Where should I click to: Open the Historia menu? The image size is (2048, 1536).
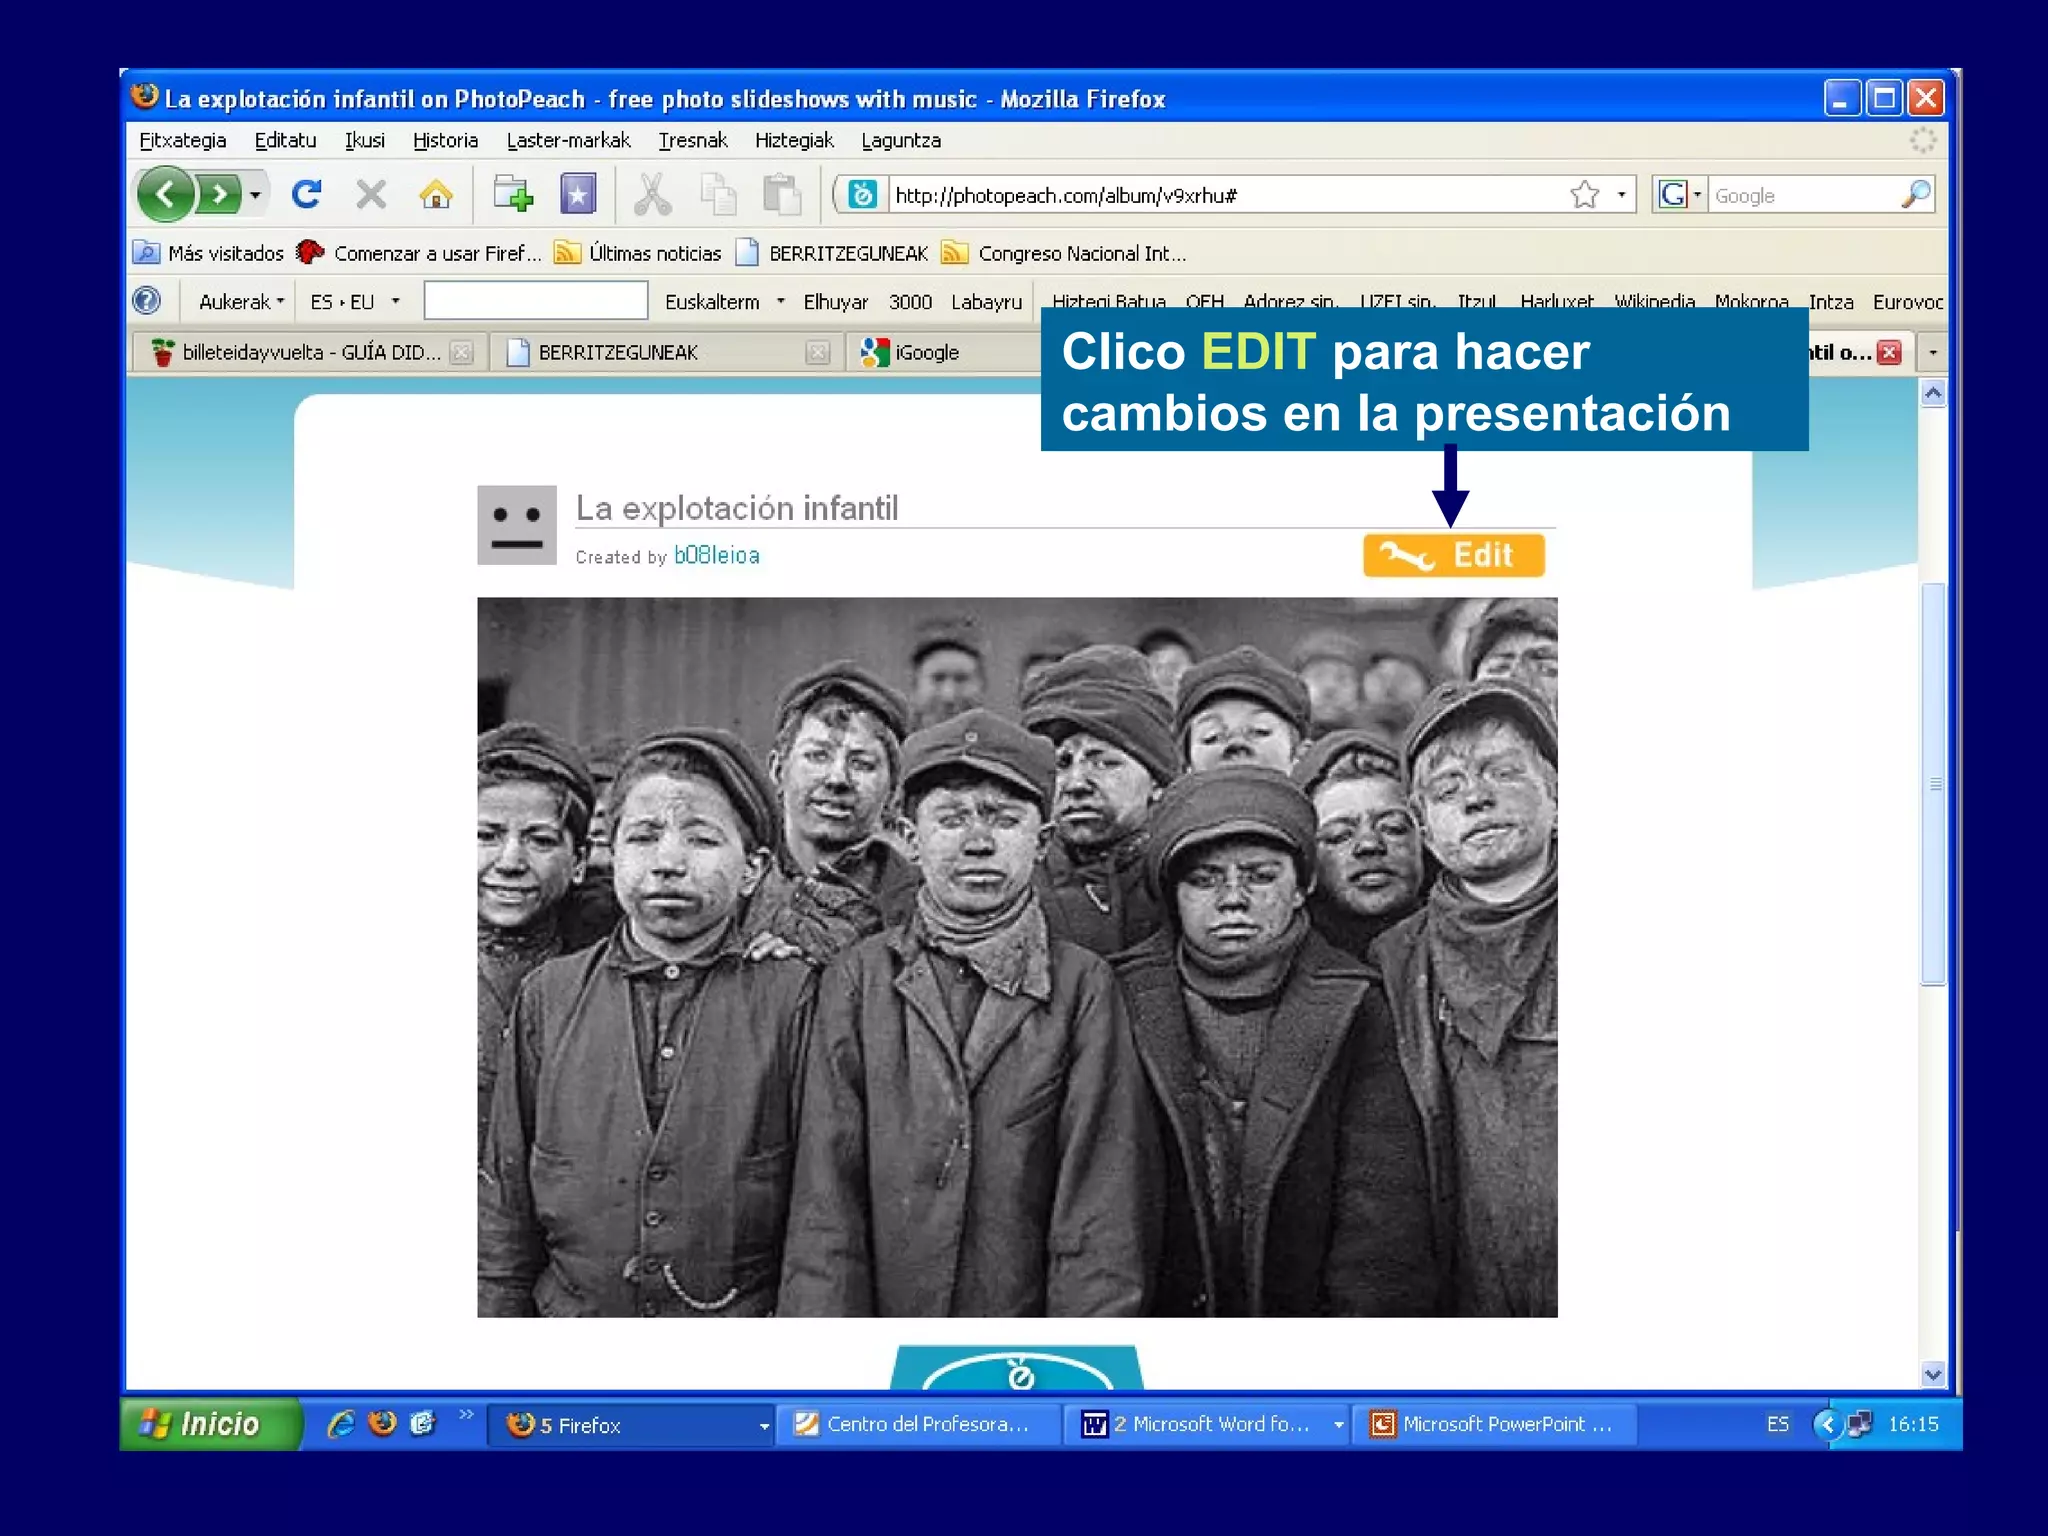pos(446,140)
